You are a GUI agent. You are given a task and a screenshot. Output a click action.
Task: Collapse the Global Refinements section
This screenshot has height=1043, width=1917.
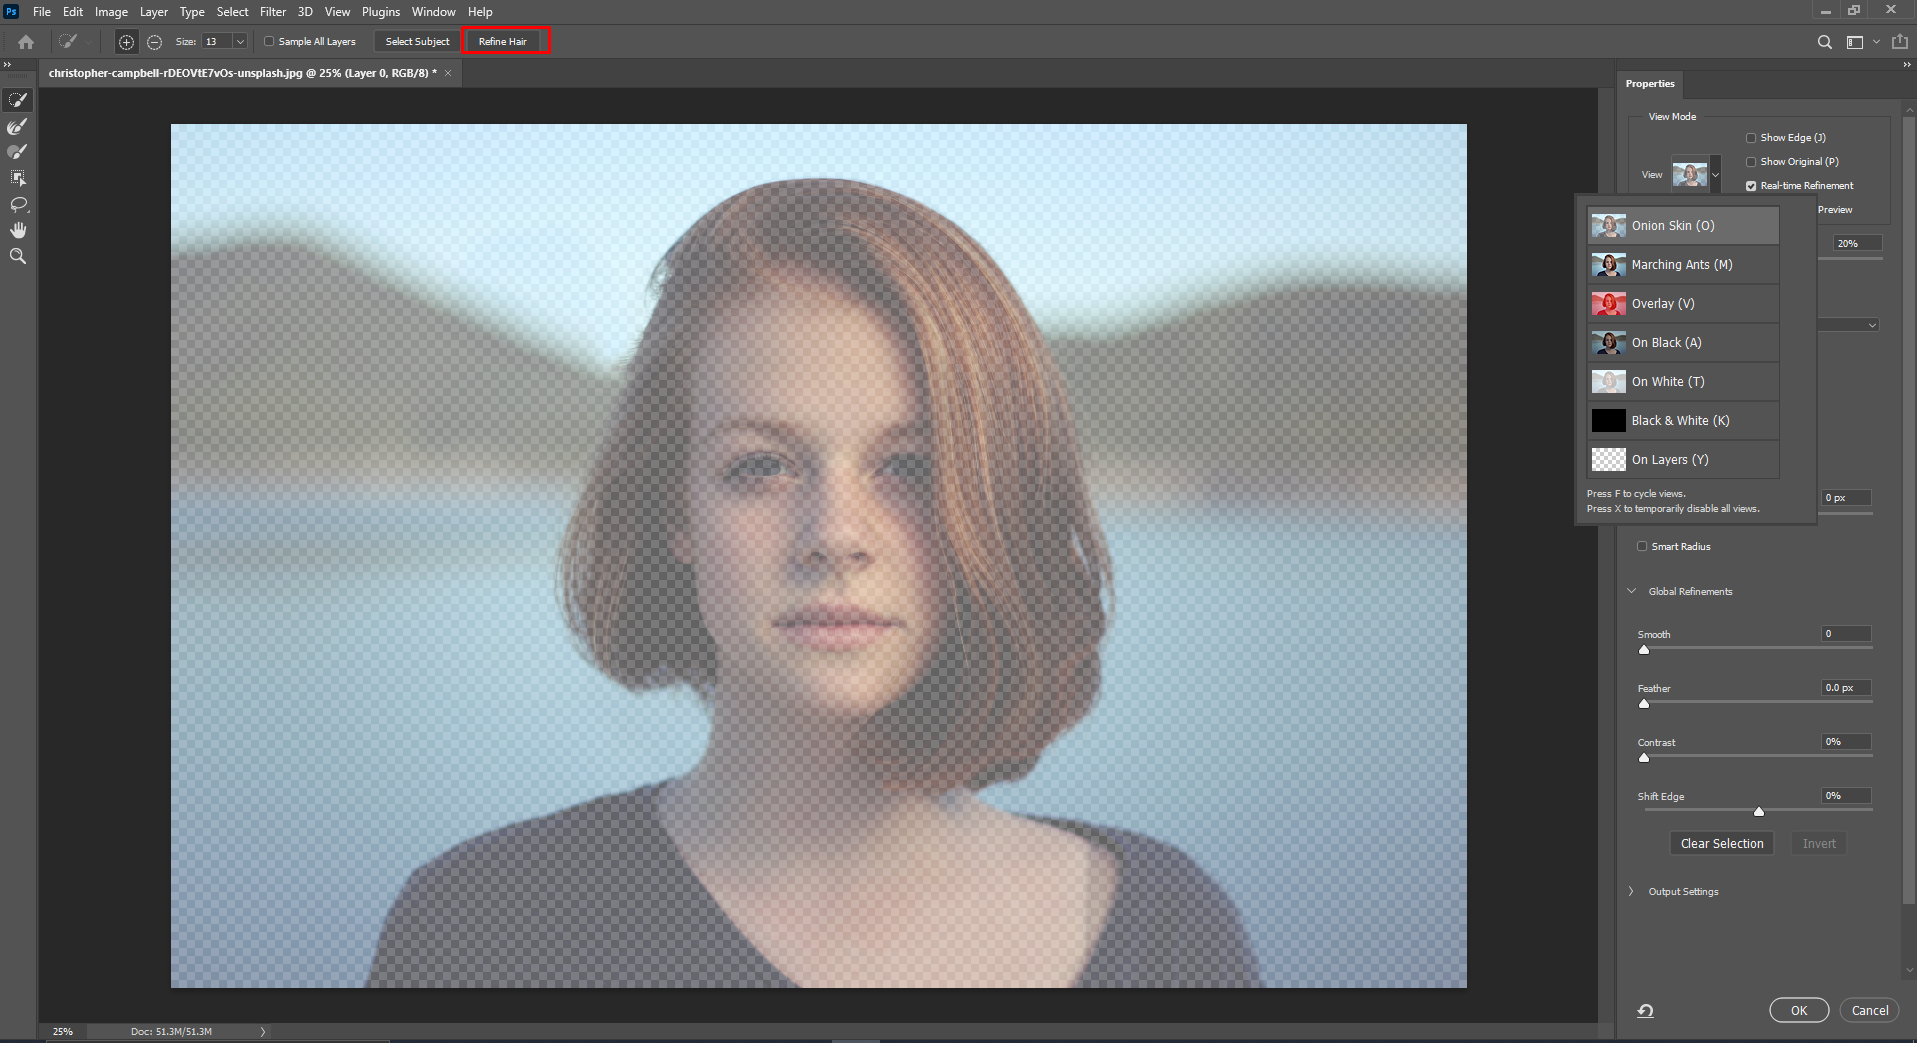click(1632, 591)
